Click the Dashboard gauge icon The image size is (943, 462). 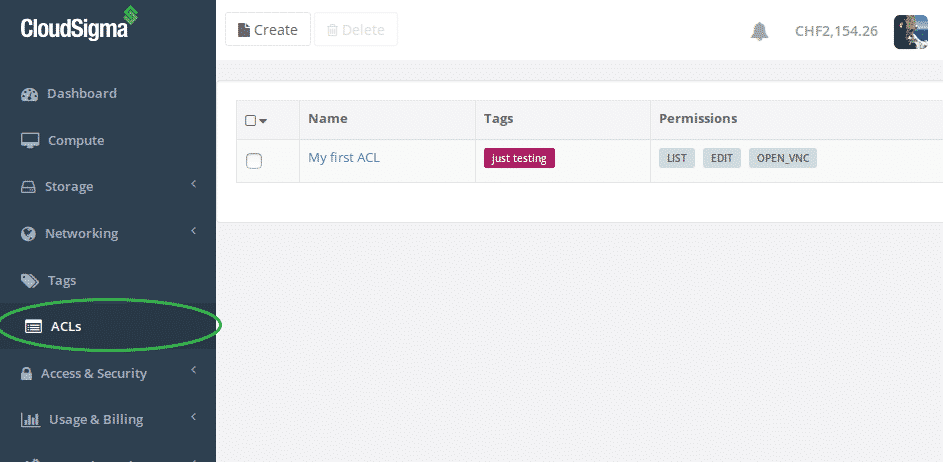point(29,94)
